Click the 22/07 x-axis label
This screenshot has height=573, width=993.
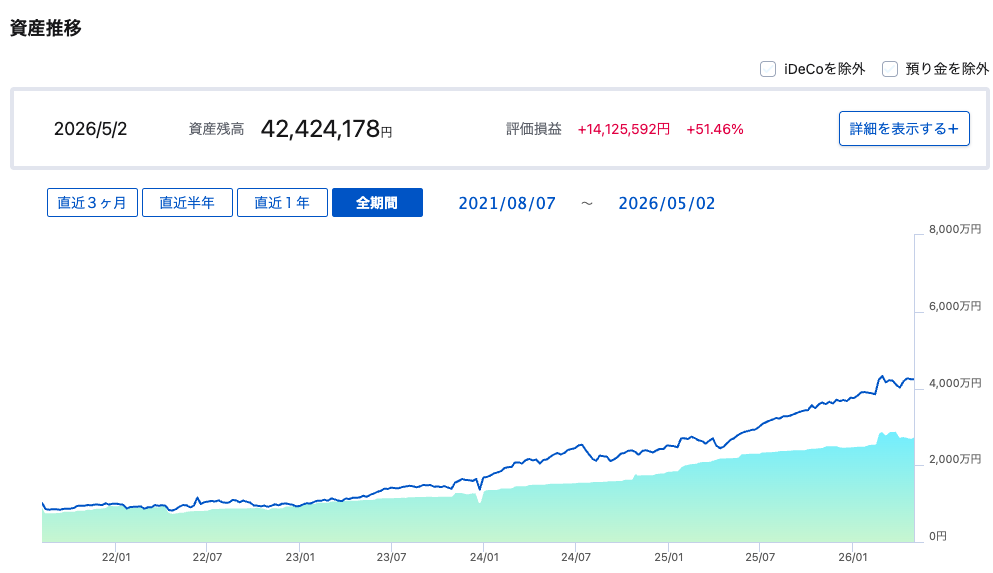coord(208,557)
